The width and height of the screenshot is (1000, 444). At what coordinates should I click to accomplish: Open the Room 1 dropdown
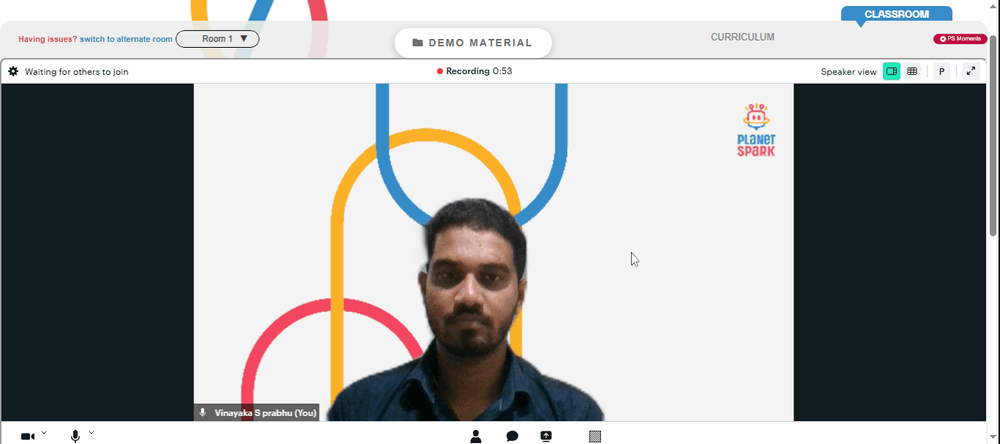pyautogui.click(x=217, y=39)
